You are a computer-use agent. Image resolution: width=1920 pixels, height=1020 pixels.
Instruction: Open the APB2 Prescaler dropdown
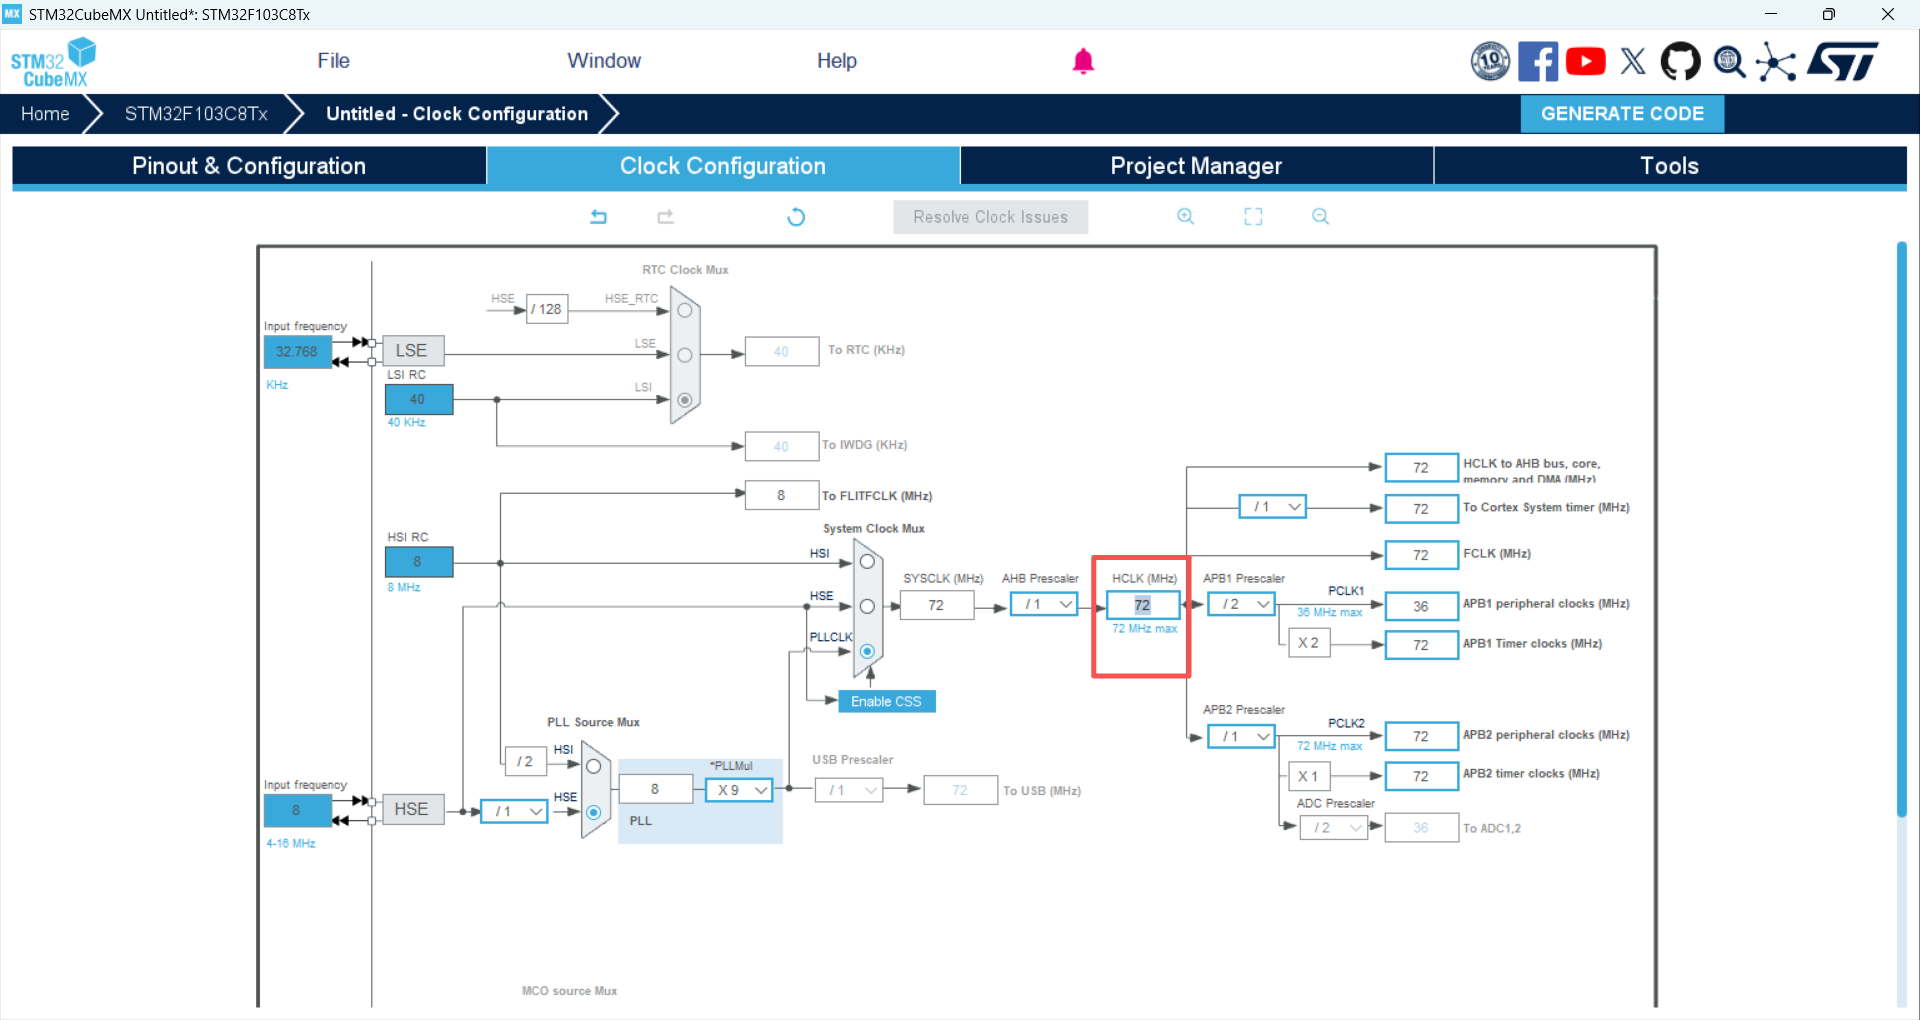[x=1241, y=736]
